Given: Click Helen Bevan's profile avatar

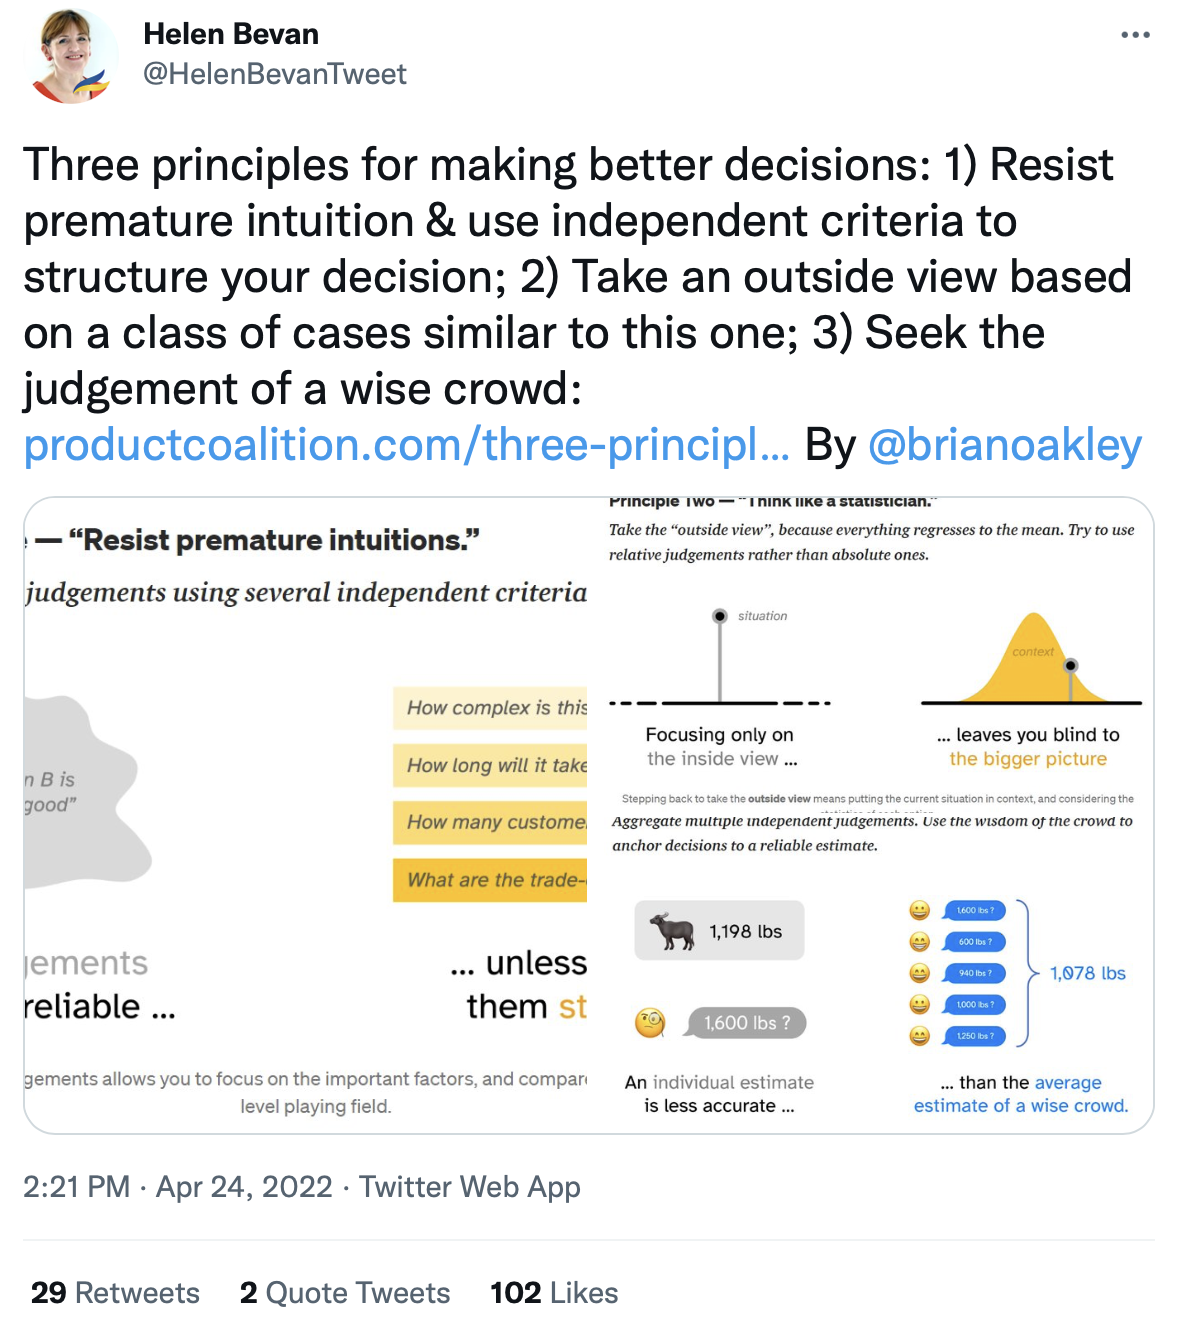Looking at the screenshot, I should pos(72,56).
